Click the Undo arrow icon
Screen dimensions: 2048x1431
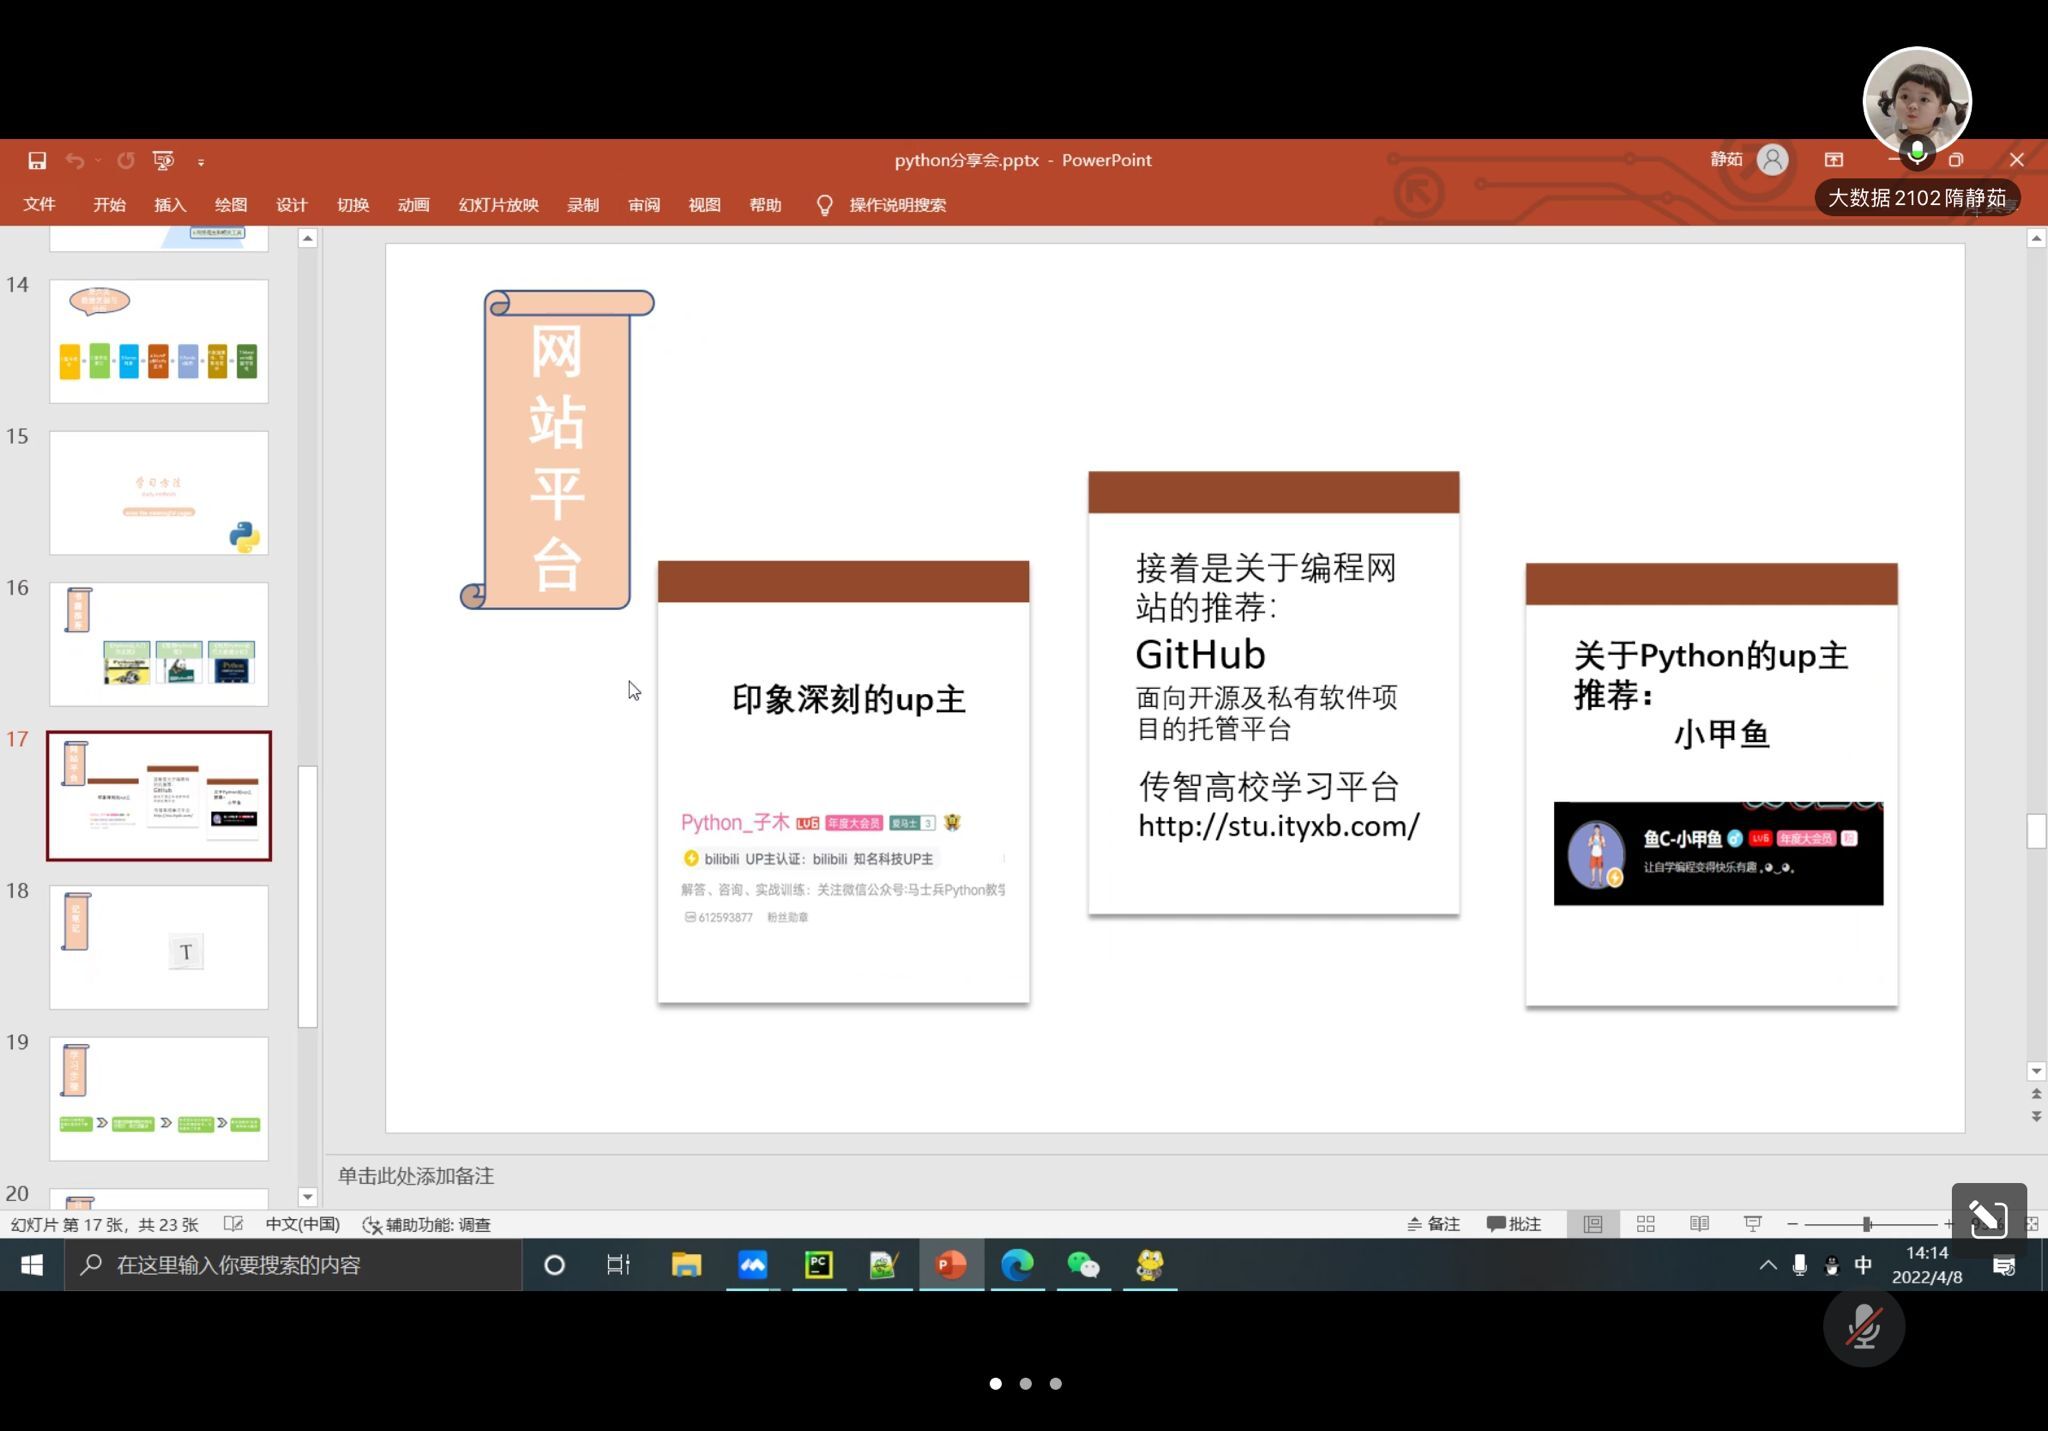tap(74, 160)
